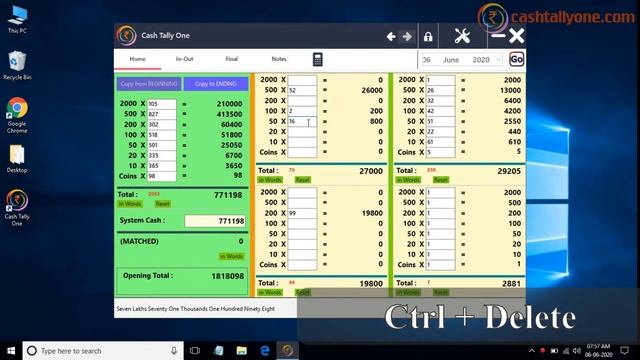Click the Go button
This screenshot has height=360, width=640.
(x=516, y=60)
